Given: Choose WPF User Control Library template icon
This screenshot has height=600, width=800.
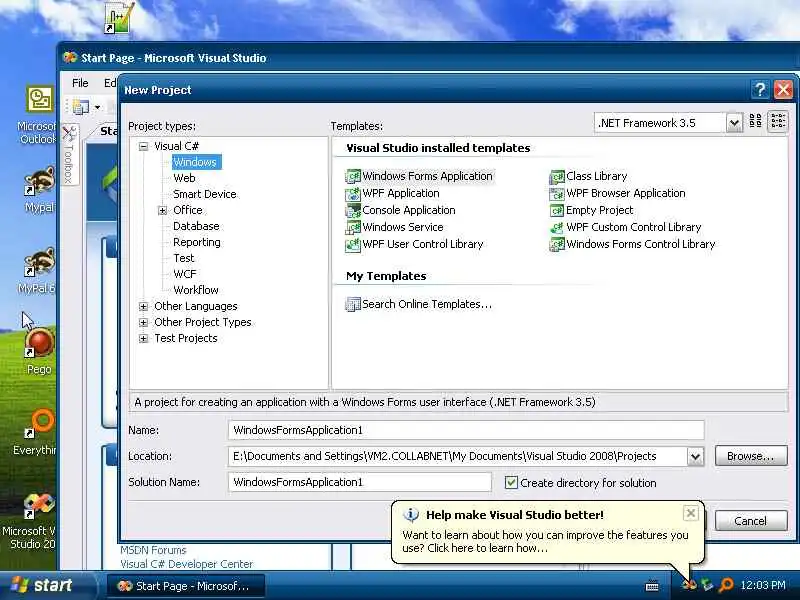Looking at the screenshot, I should (353, 245).
